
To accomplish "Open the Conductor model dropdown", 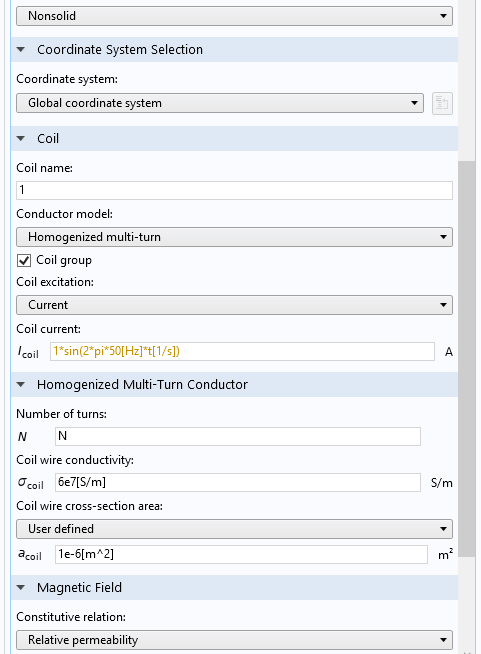I will 234,237.
